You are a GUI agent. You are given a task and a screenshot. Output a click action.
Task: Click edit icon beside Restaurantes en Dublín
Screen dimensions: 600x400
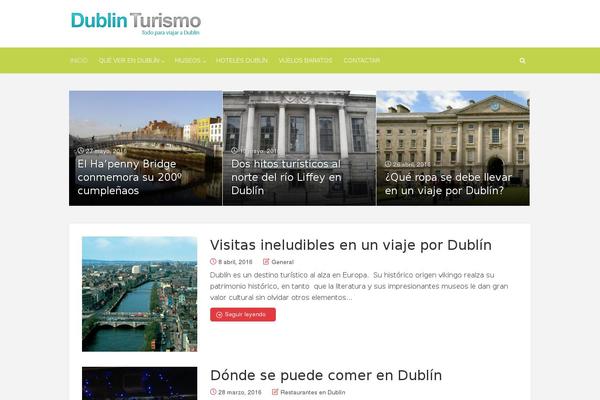(x=275, y=392)
